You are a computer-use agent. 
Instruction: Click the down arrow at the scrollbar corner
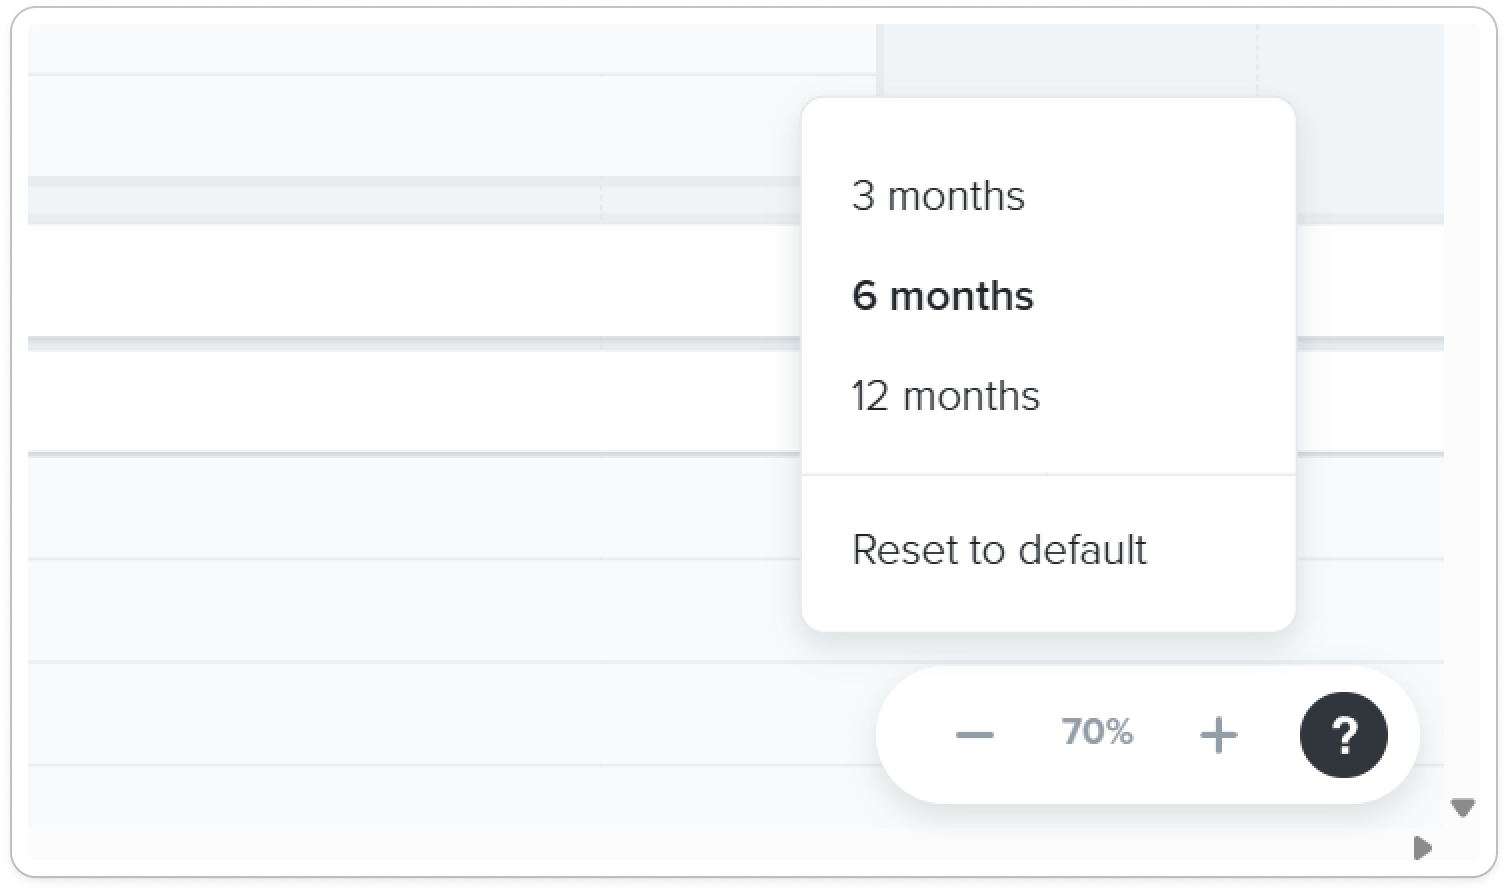pos(1463,808)
